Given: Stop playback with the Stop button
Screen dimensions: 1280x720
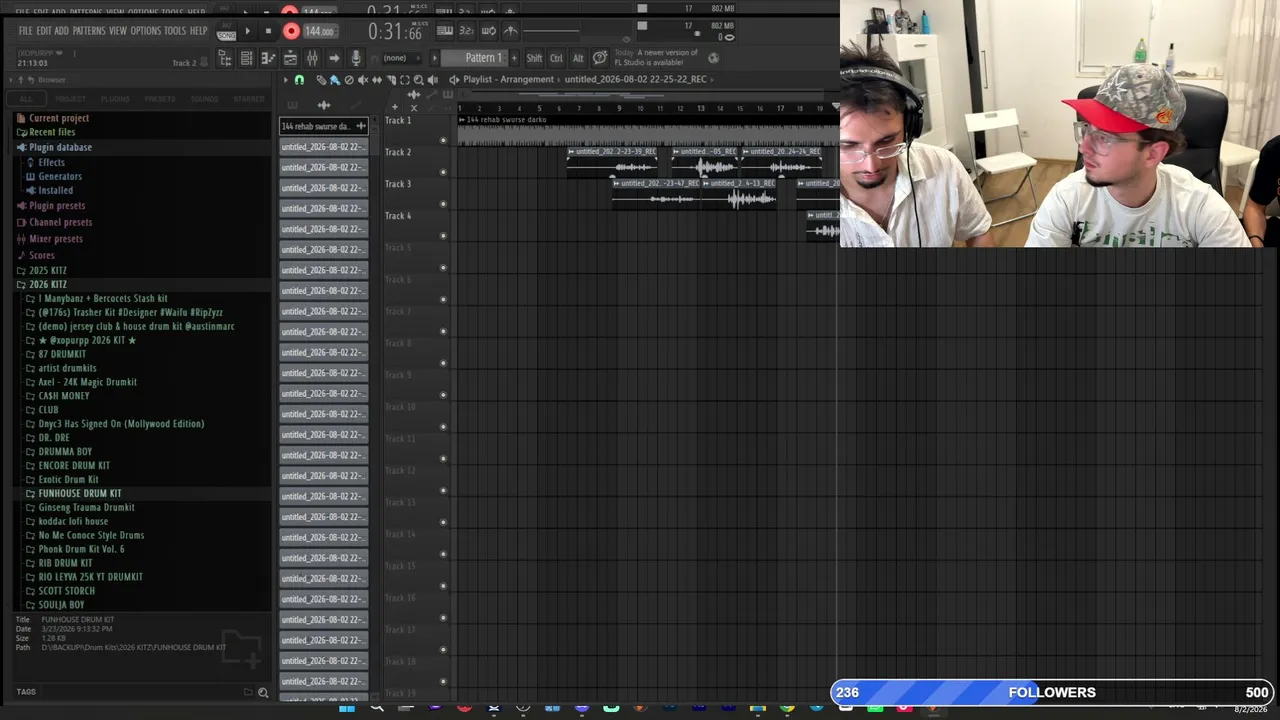Looking at the screenshot, I should (268, 31).
